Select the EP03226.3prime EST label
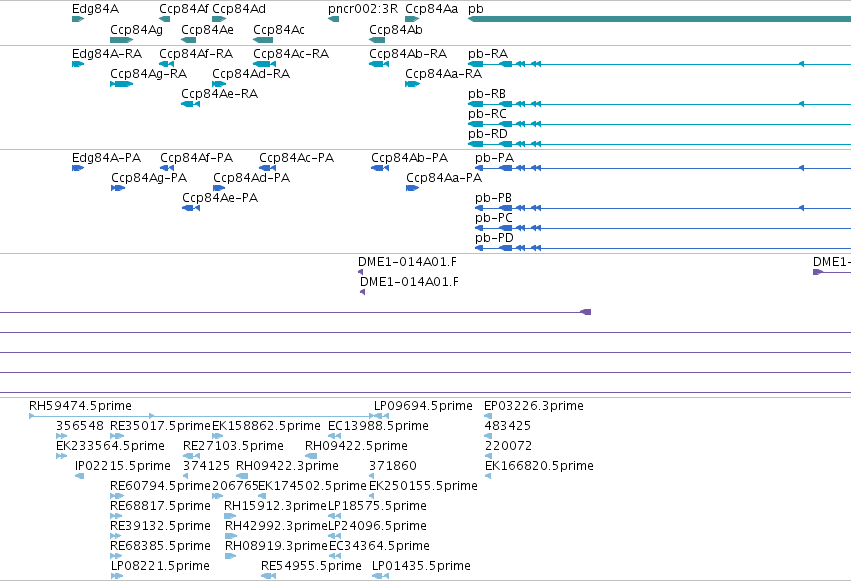 (x=534, y=406)
